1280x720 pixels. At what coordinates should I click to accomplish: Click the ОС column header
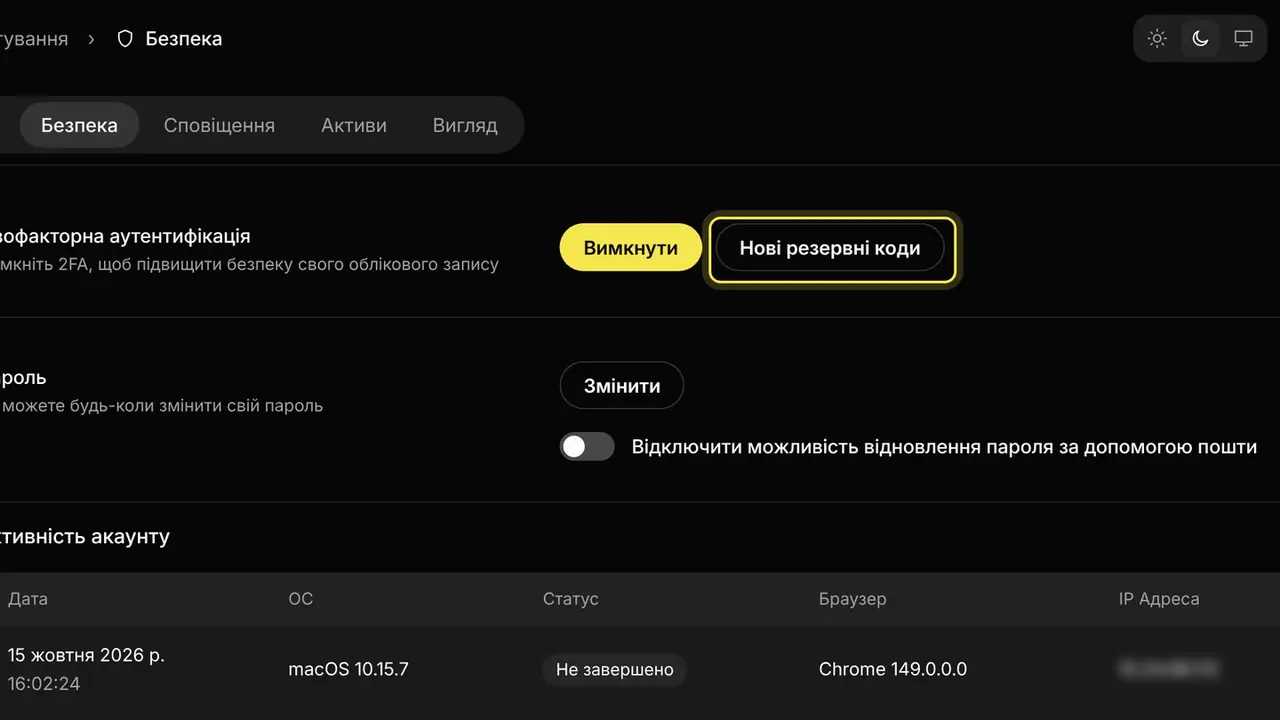[301, 599]
